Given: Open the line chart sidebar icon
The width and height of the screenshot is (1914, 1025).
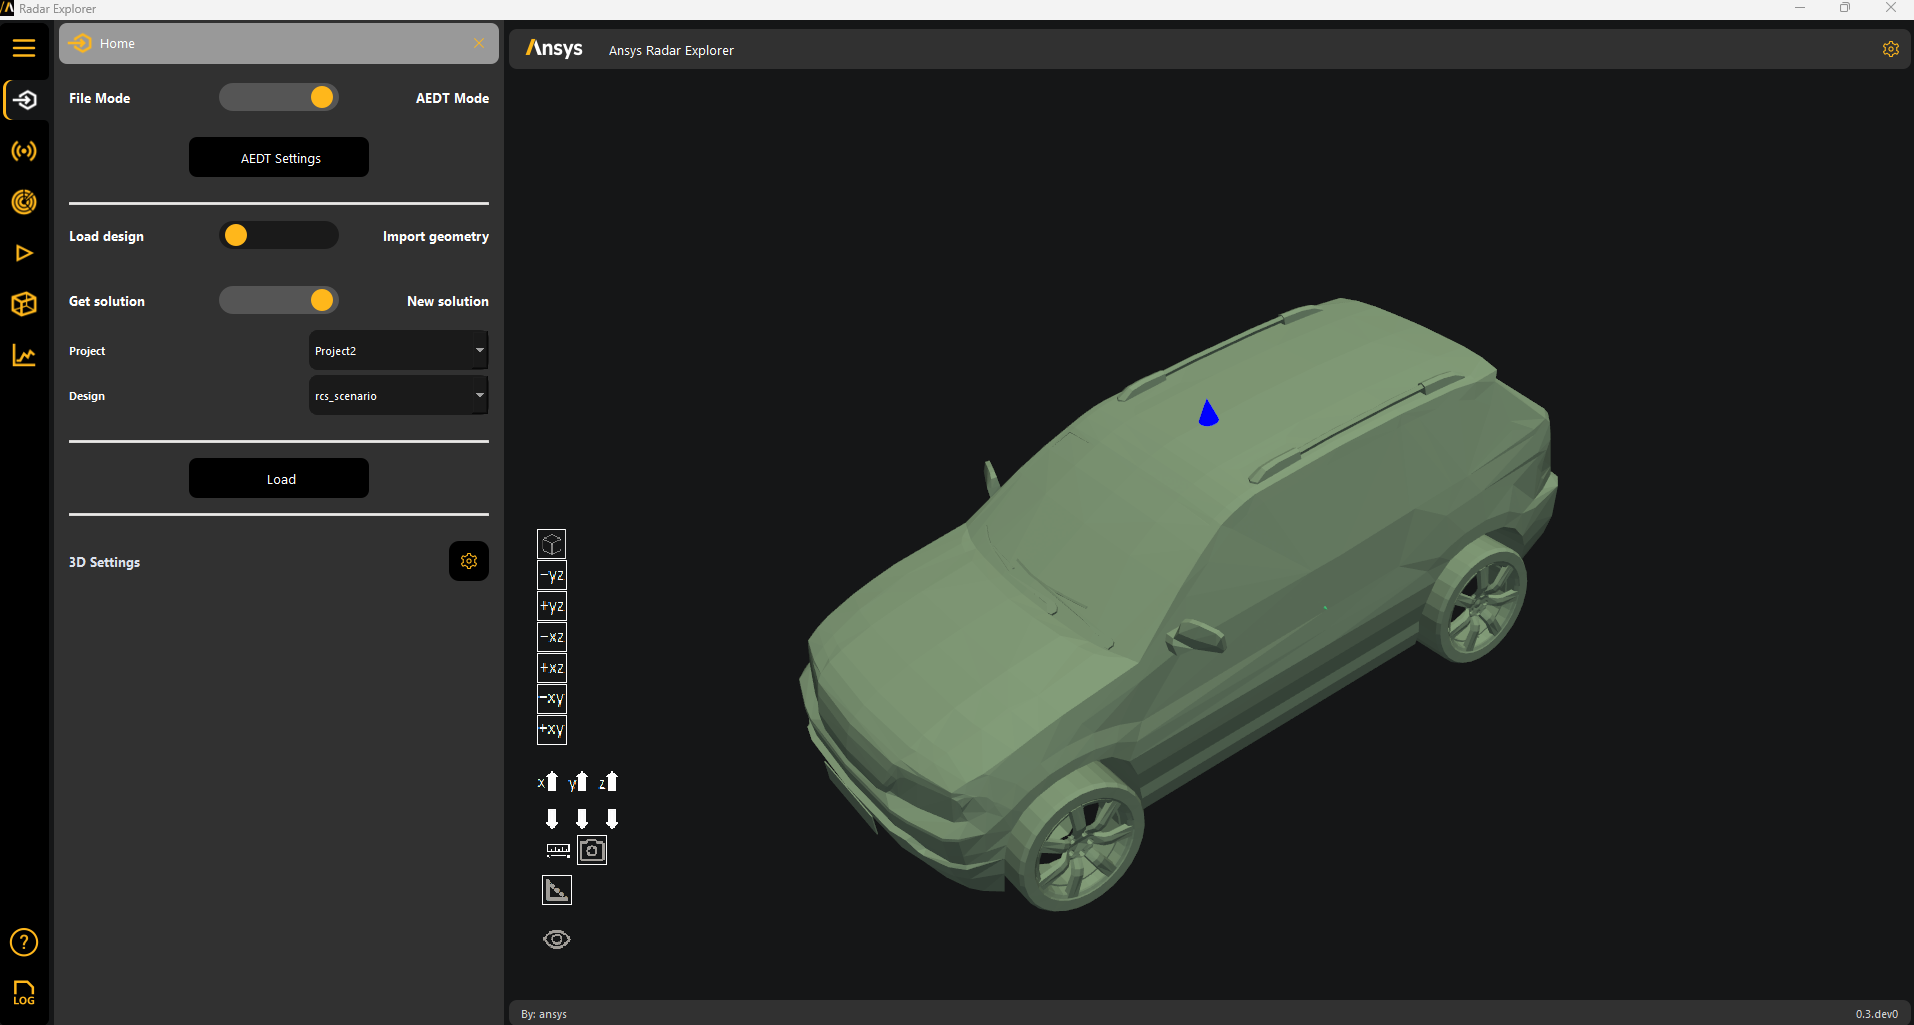Looking at the screenshot, I should [x=24, y=355].
